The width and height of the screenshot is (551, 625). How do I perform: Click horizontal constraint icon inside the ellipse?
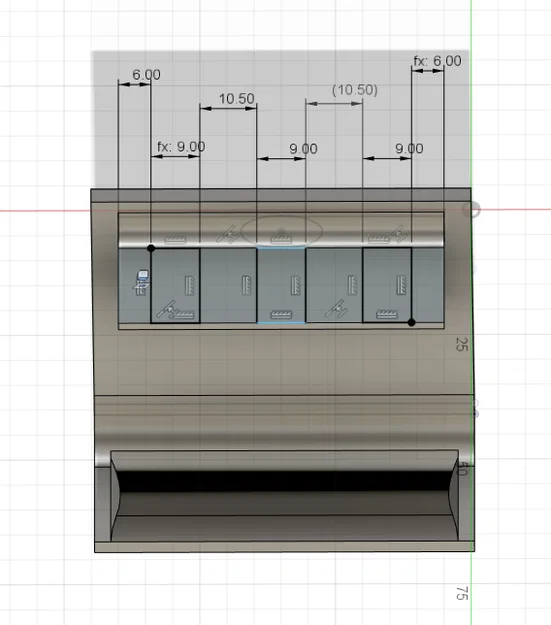click(x=281, y=239)
